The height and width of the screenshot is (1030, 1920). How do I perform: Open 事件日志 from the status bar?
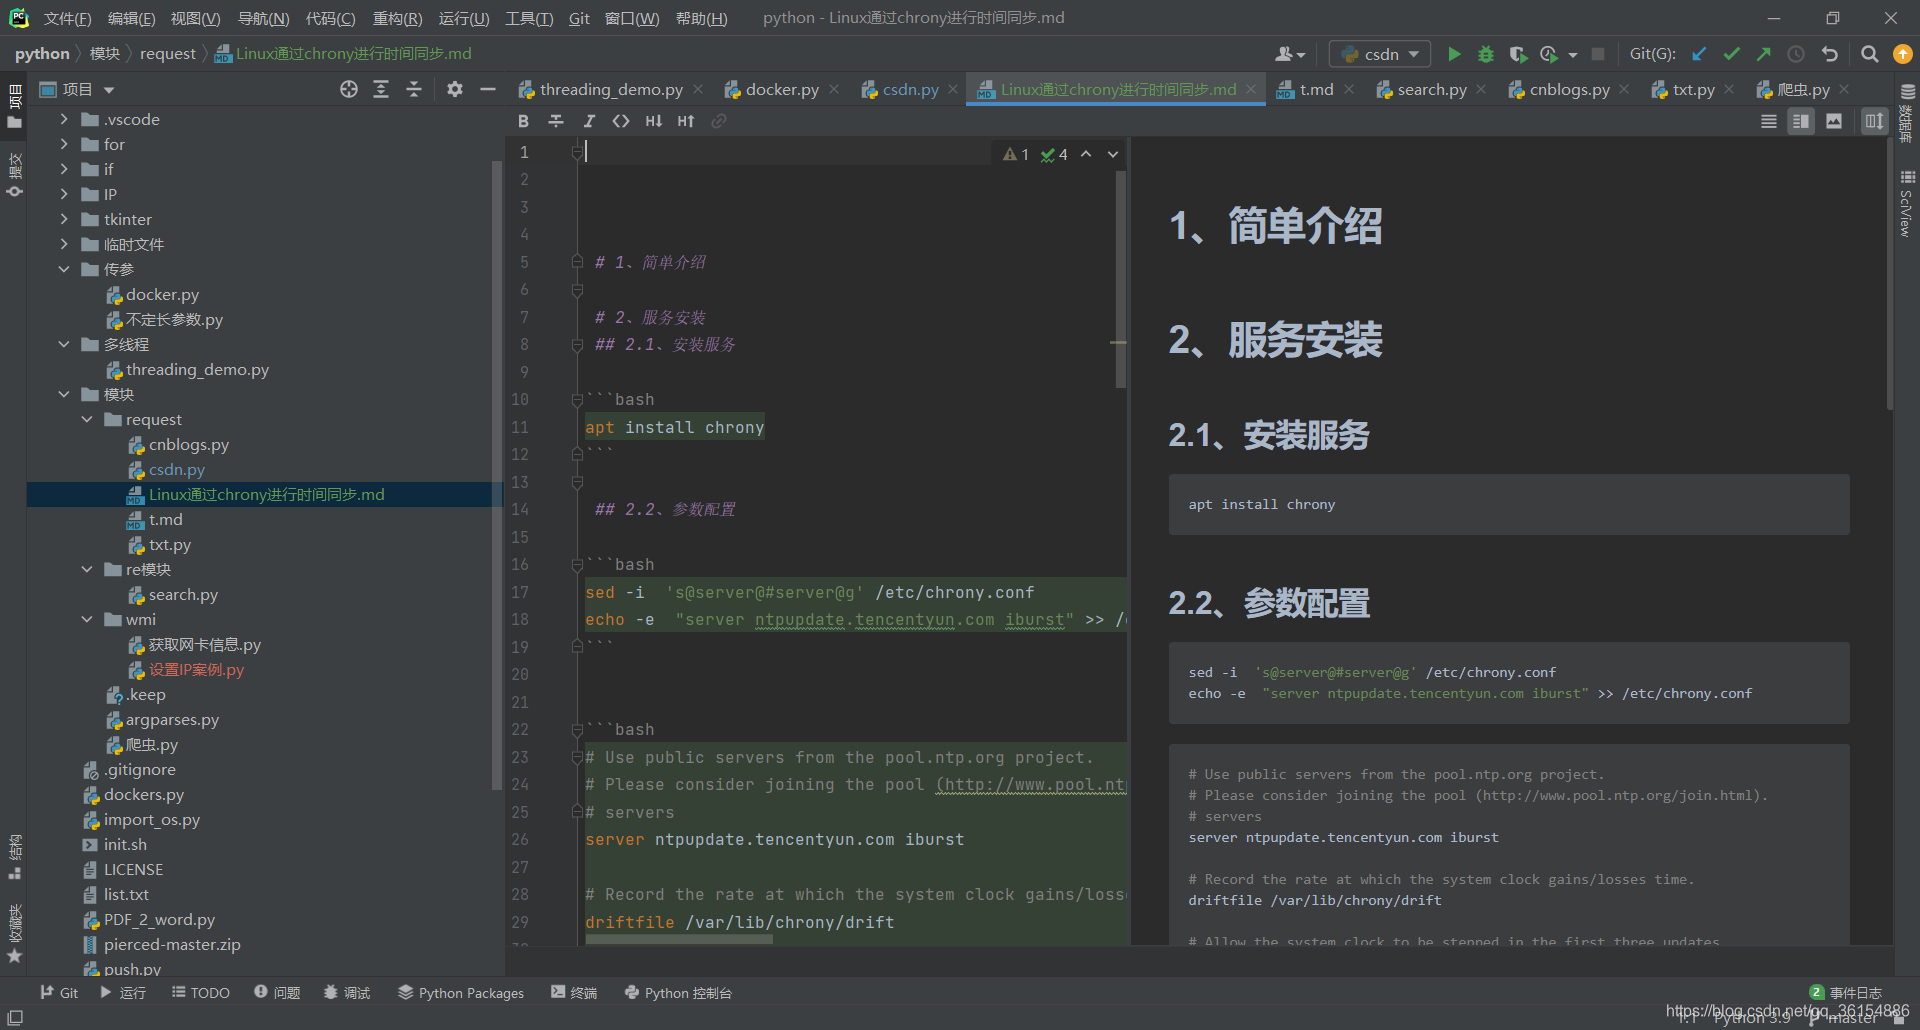(1853, 992)
